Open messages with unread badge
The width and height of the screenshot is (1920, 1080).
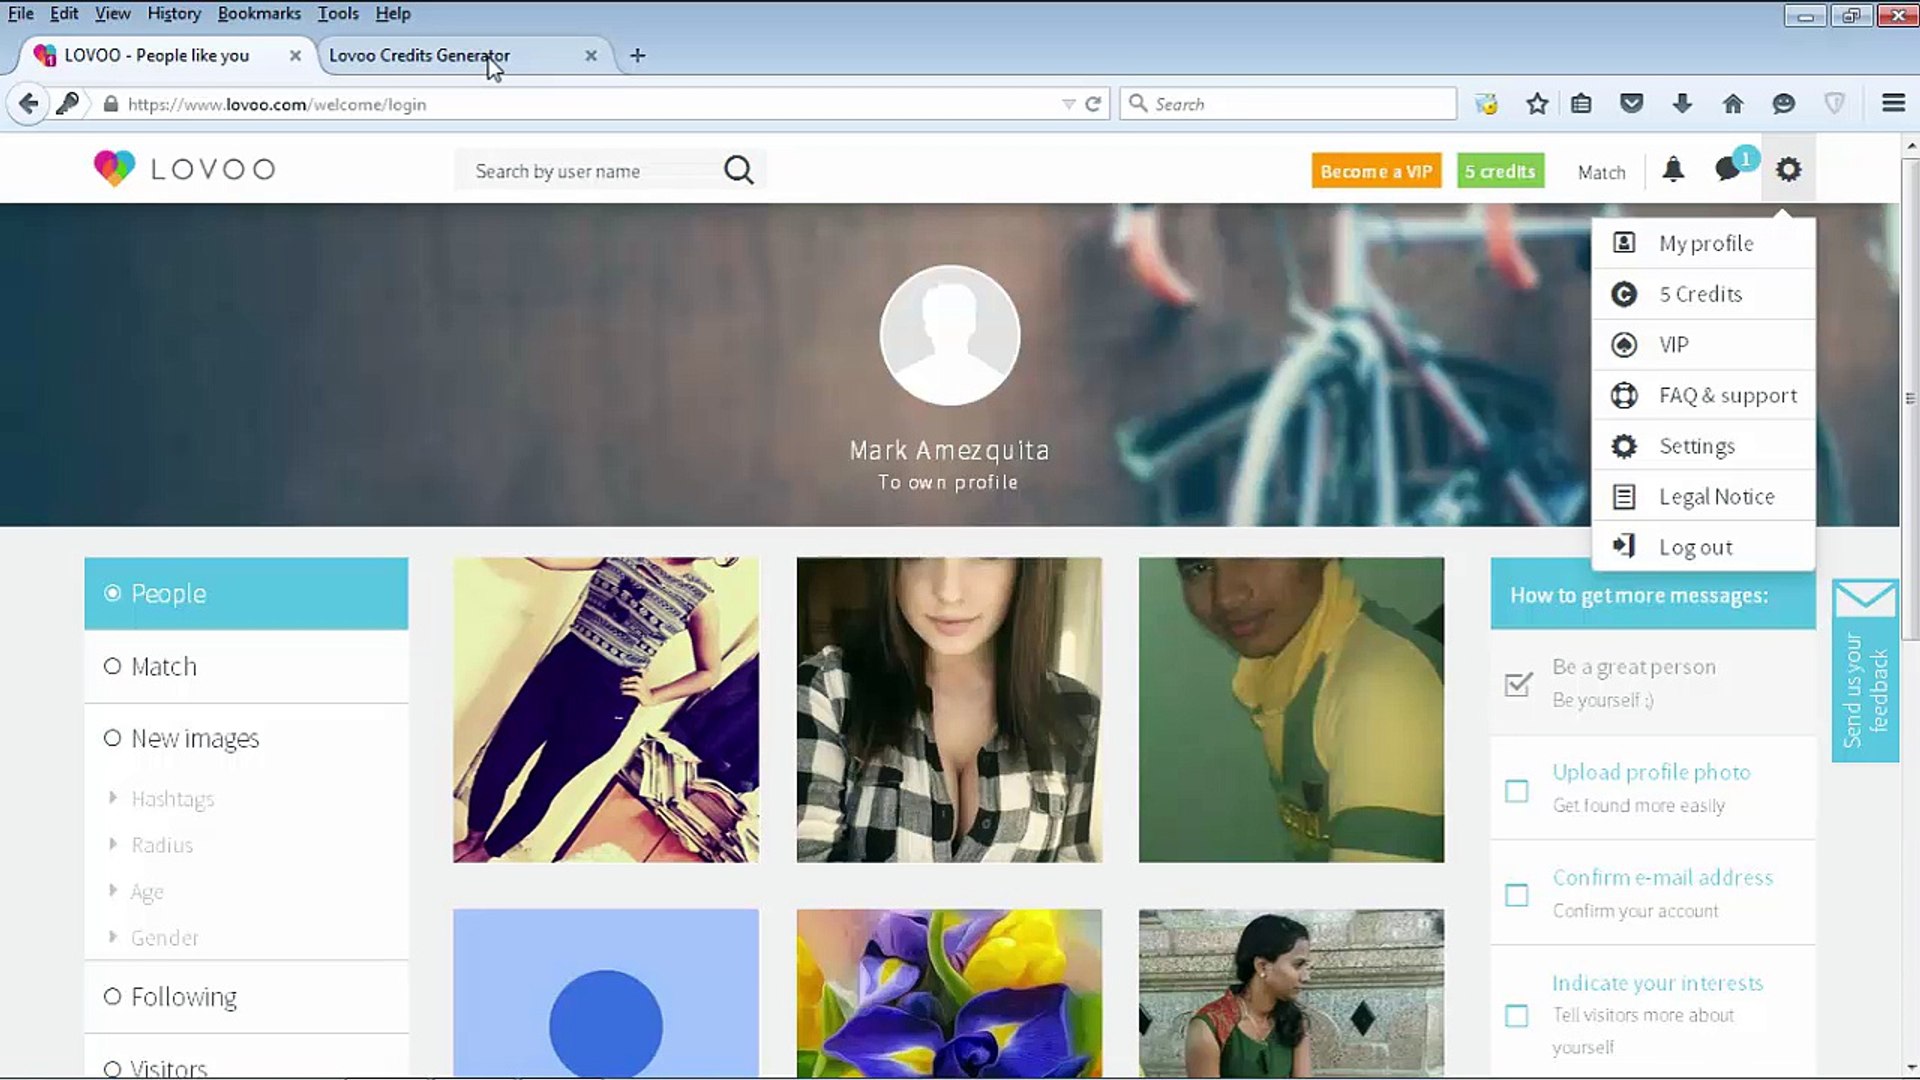pos(1728,170)
